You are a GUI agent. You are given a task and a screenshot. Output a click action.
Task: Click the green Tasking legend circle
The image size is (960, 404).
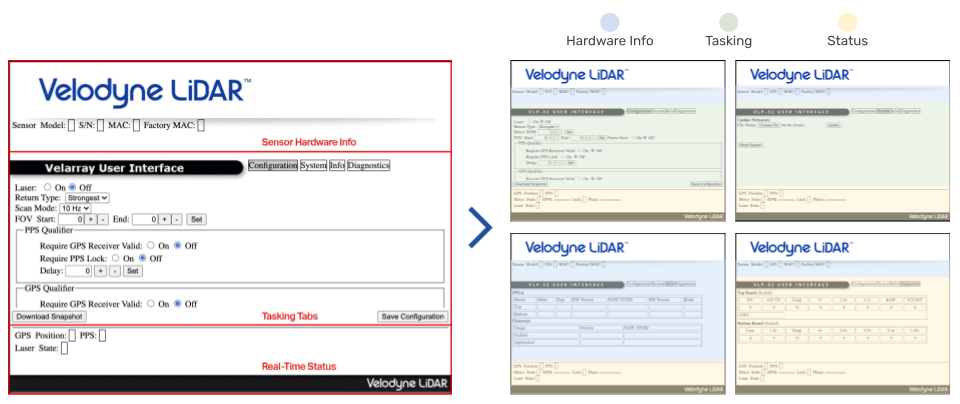point(729,23)
